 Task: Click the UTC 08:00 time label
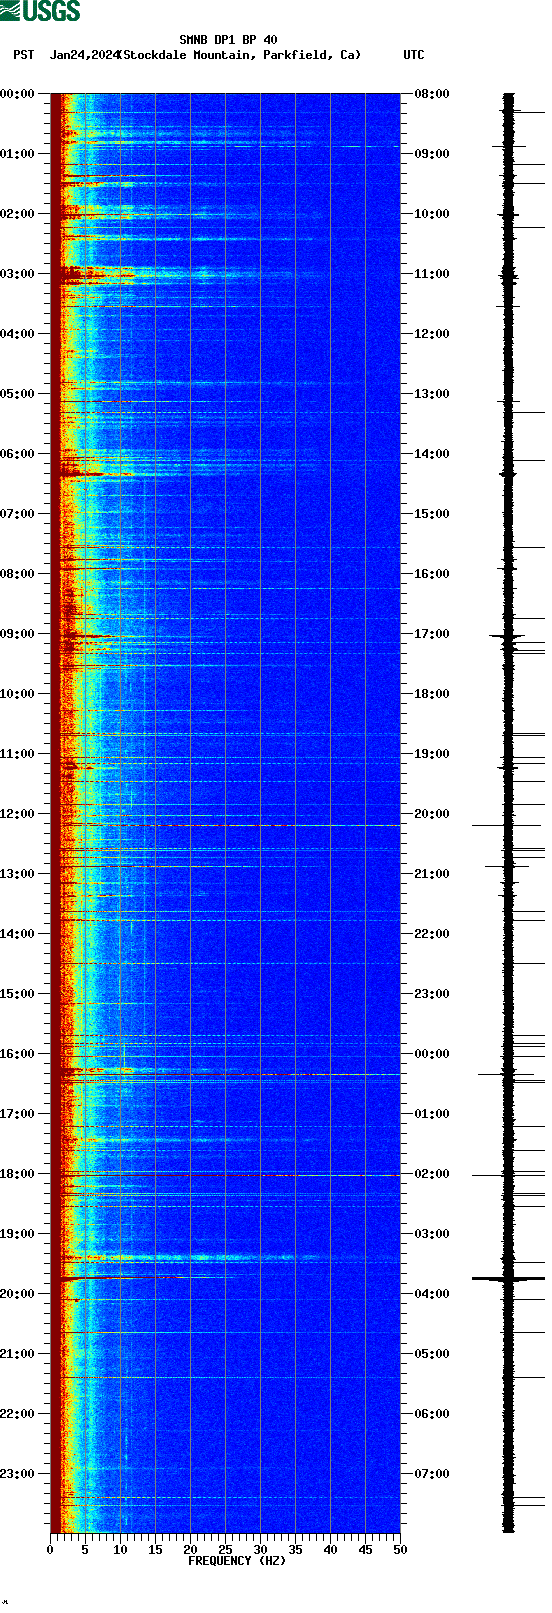pyautogui.click(x=432, y=94)
